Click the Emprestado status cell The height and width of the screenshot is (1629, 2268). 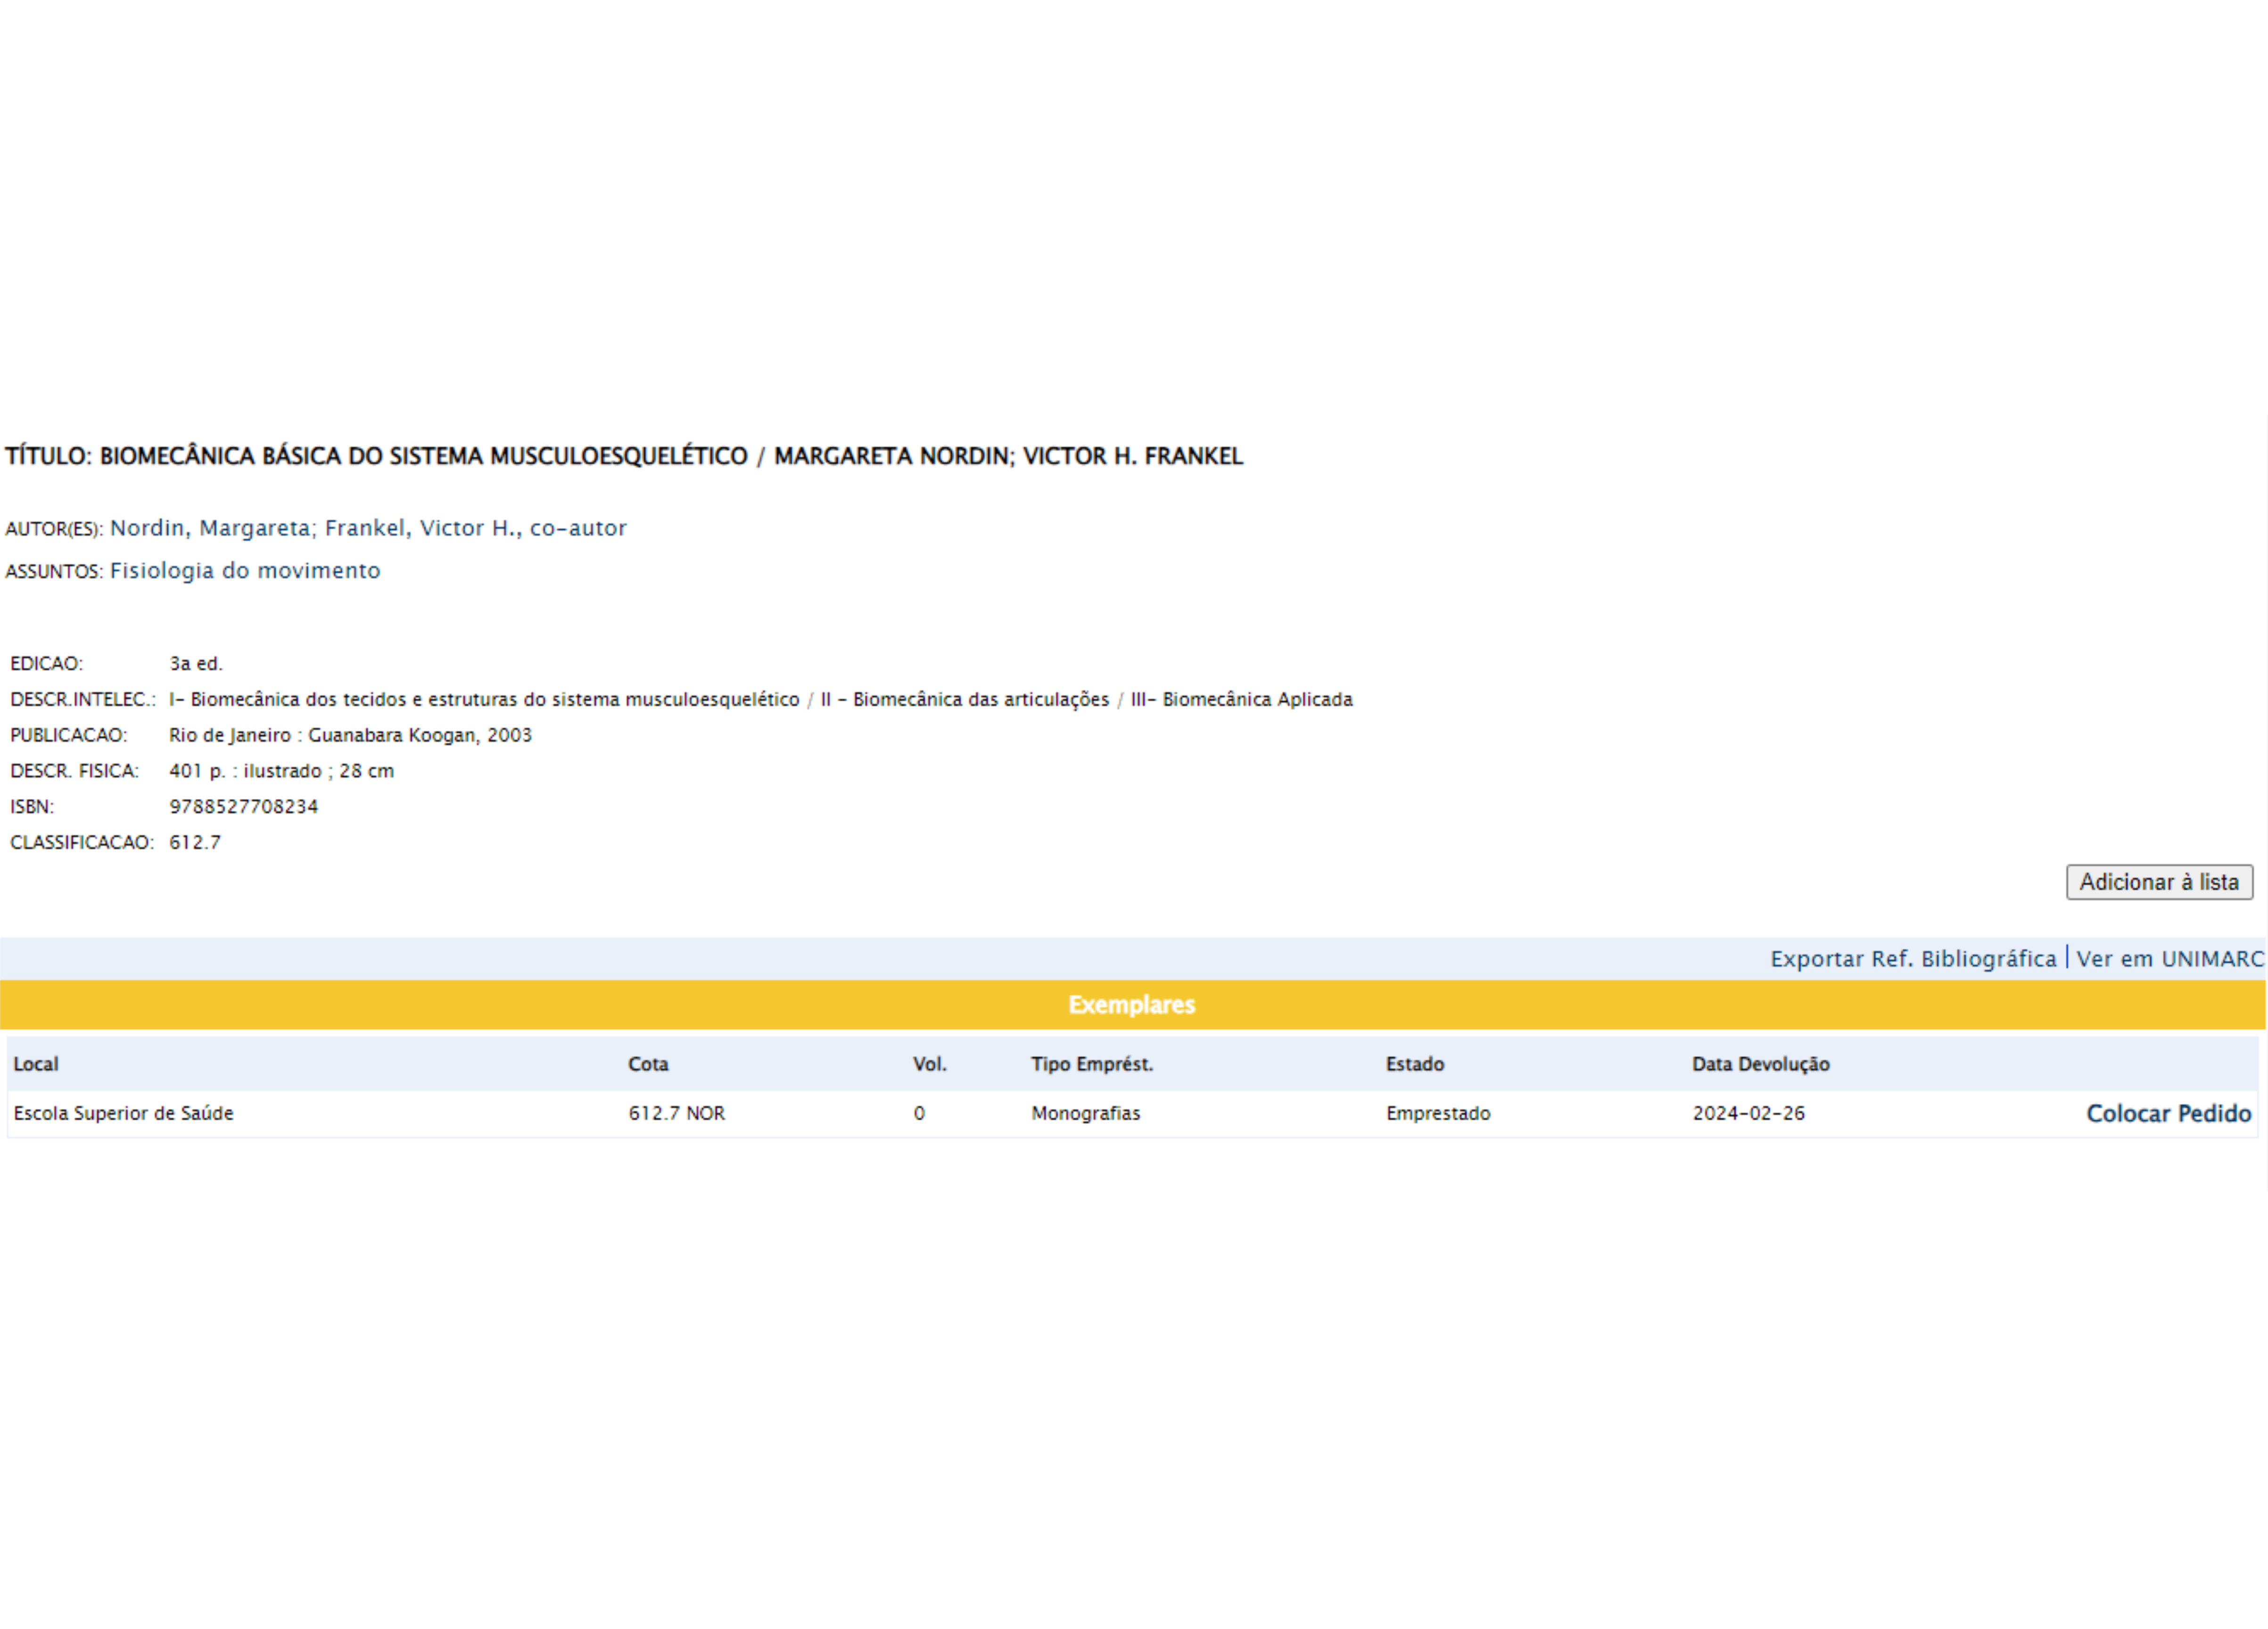1437,1113
